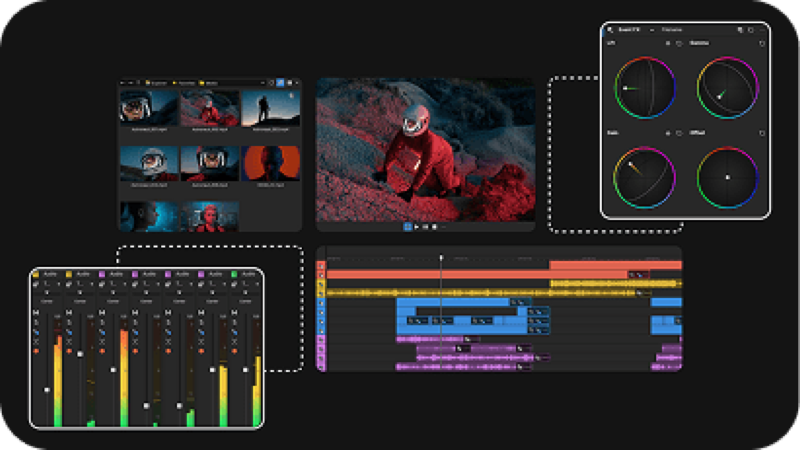Click the fader handle on first mixer channel

point(47,390)
